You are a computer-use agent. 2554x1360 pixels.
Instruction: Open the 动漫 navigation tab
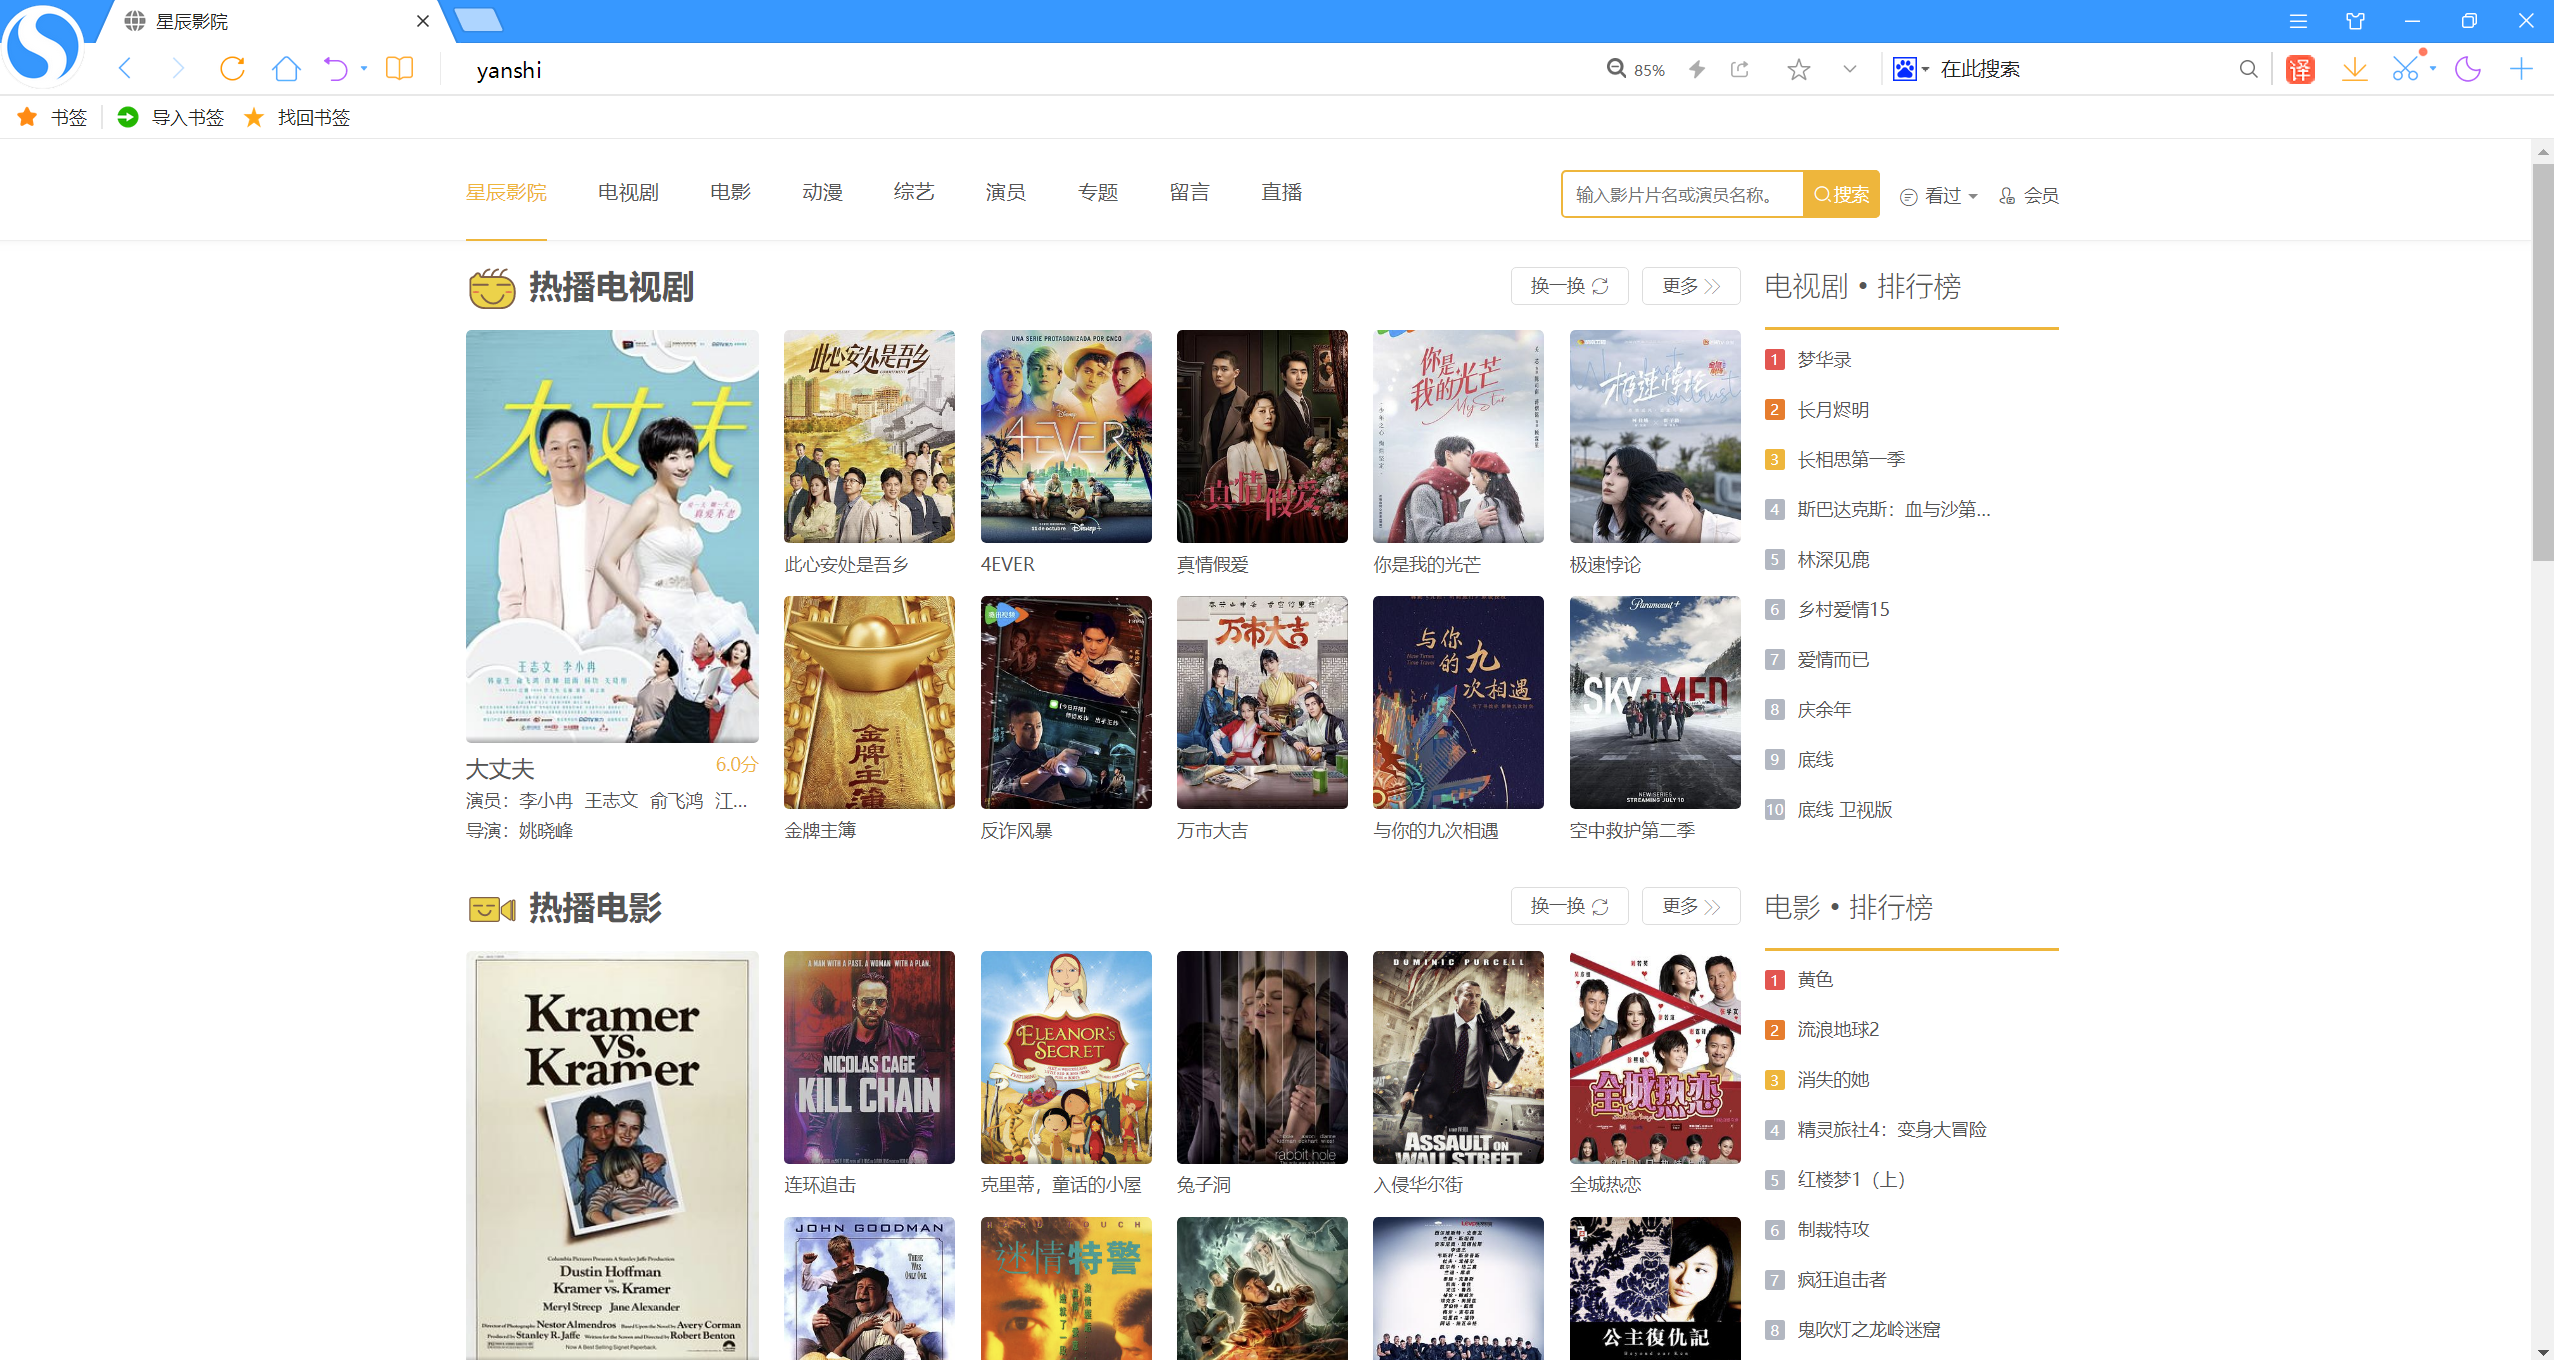822,192
